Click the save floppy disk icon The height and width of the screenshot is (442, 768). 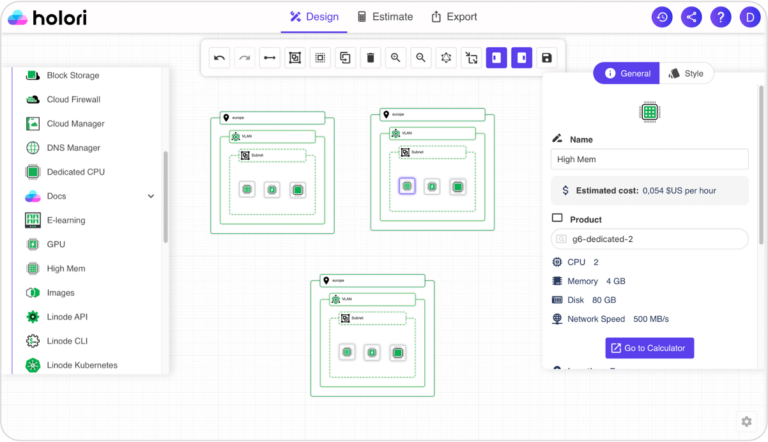(x=547, y=58)
